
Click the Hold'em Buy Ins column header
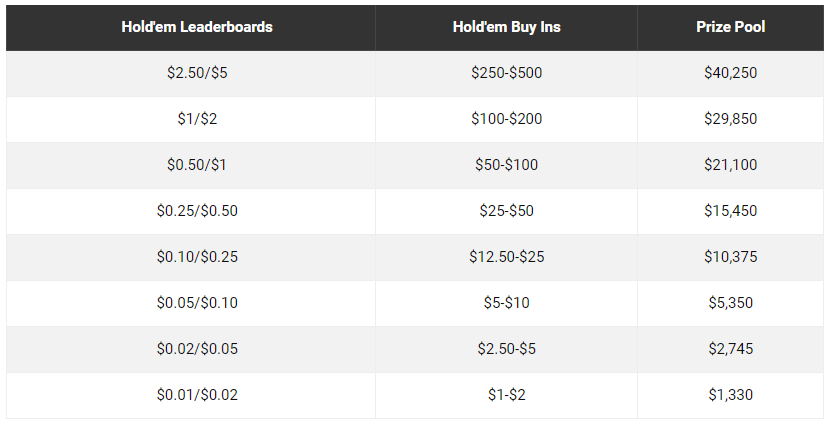[507, 27]
